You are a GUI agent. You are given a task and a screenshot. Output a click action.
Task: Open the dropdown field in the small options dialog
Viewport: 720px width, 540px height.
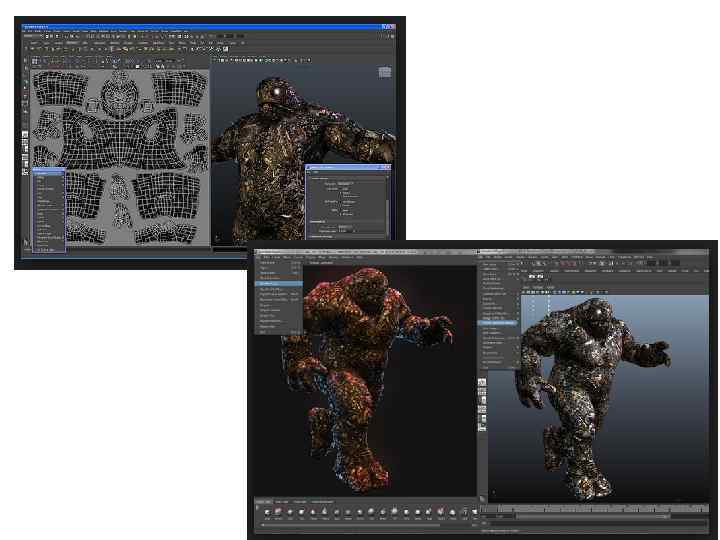pos(346,183)
